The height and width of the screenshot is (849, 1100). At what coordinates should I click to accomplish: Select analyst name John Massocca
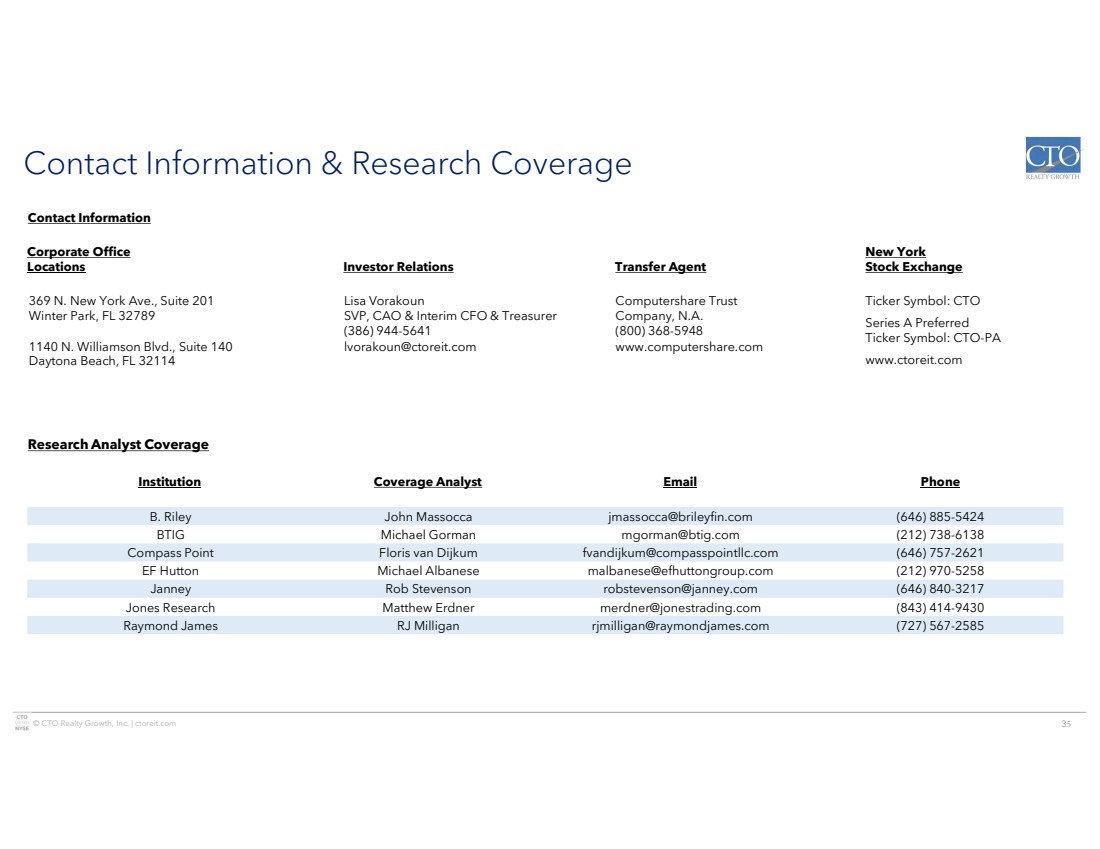[x=428, y=516]
